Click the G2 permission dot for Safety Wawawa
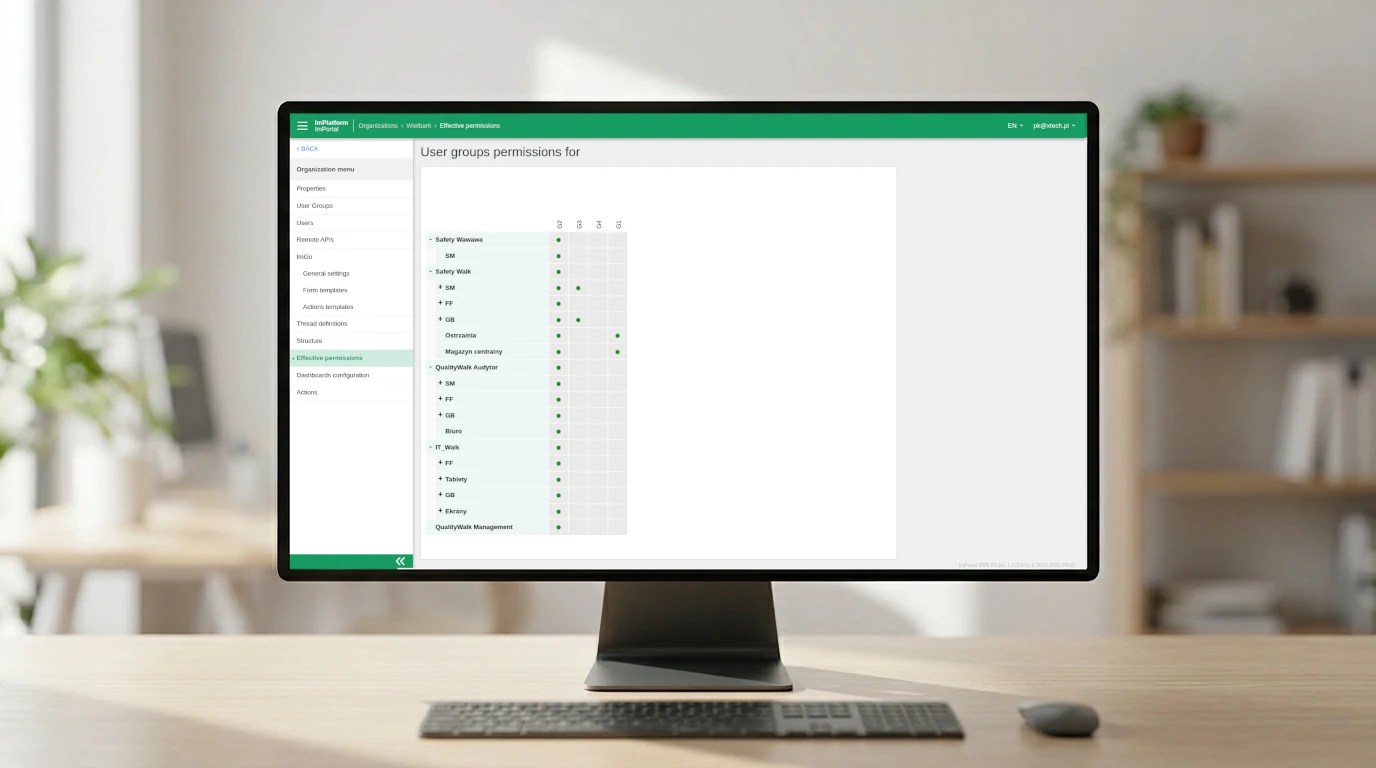 [x=558, y=240]
